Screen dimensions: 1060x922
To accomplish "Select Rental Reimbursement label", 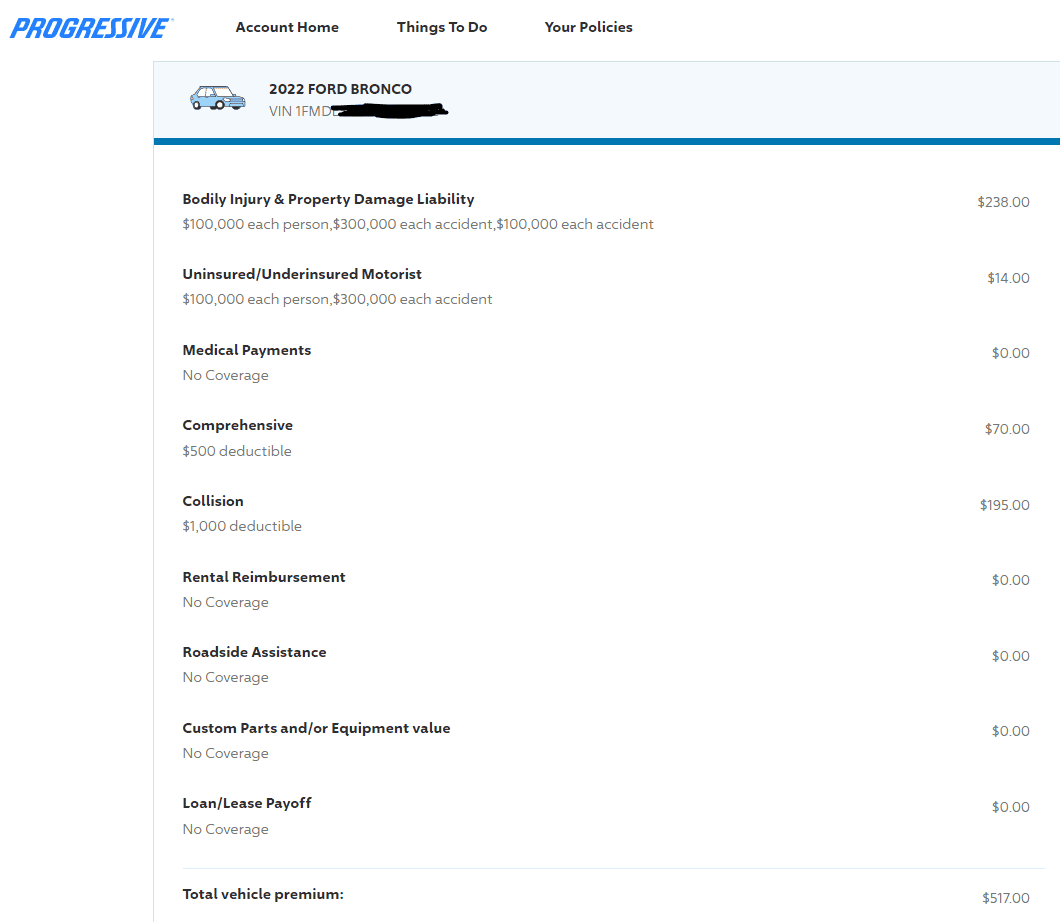I will pyautogui.click(x=264, y=577).
